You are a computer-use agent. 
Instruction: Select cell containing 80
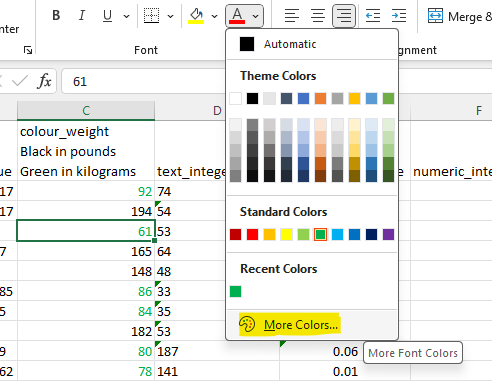tap(86, 351)
